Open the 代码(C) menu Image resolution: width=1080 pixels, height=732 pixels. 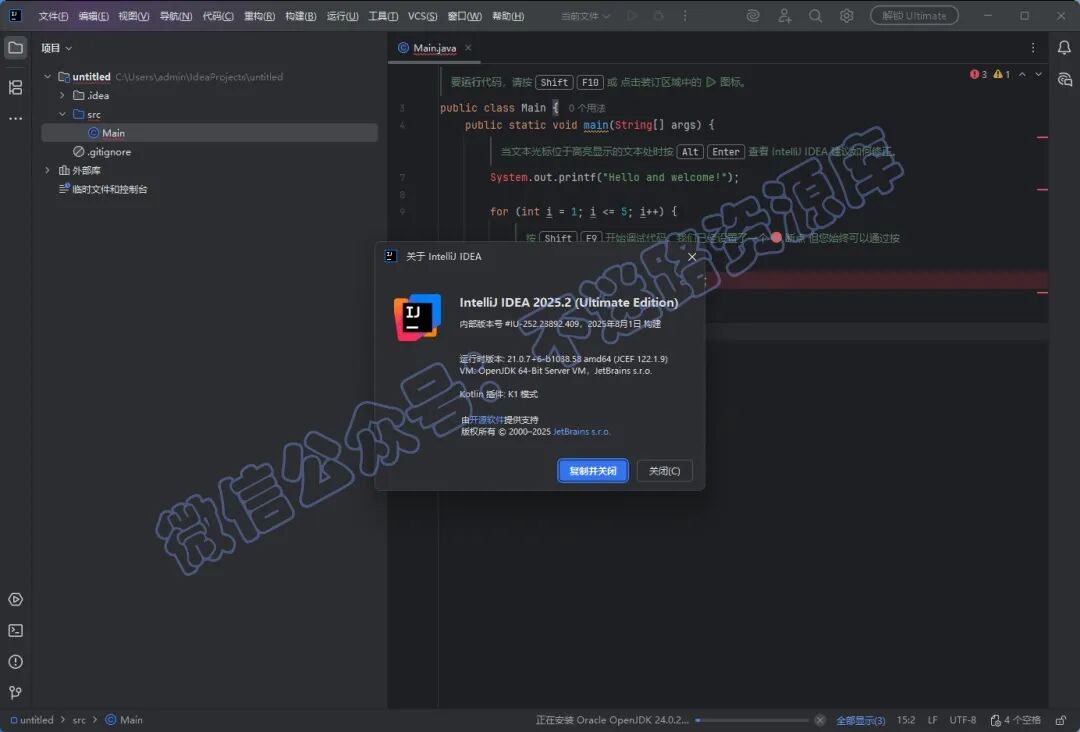tap(218, 15)
